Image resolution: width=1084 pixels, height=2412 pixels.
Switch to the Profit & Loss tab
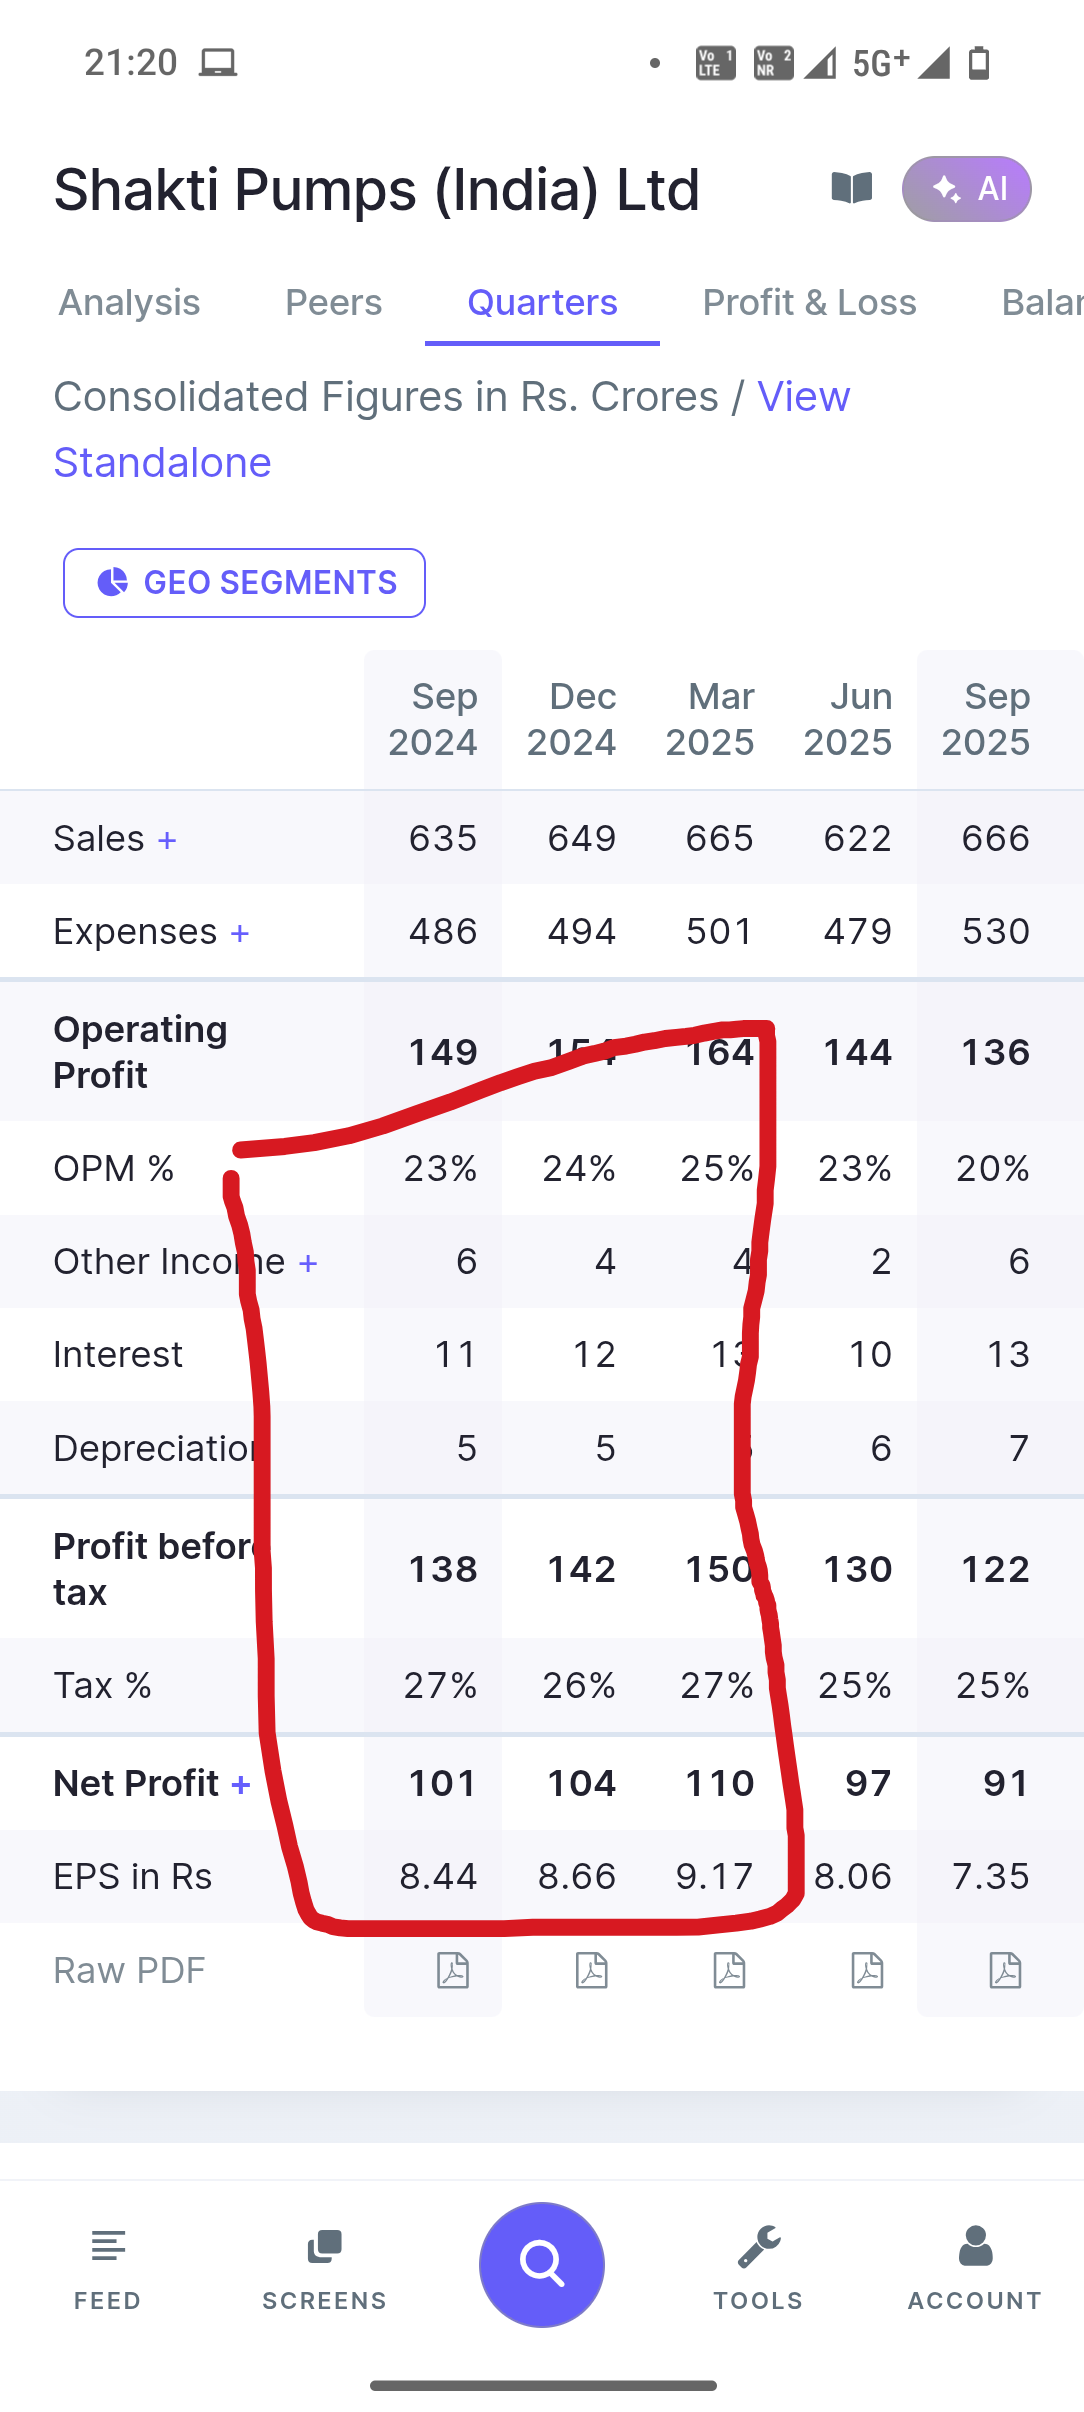[x=809, y=302]
